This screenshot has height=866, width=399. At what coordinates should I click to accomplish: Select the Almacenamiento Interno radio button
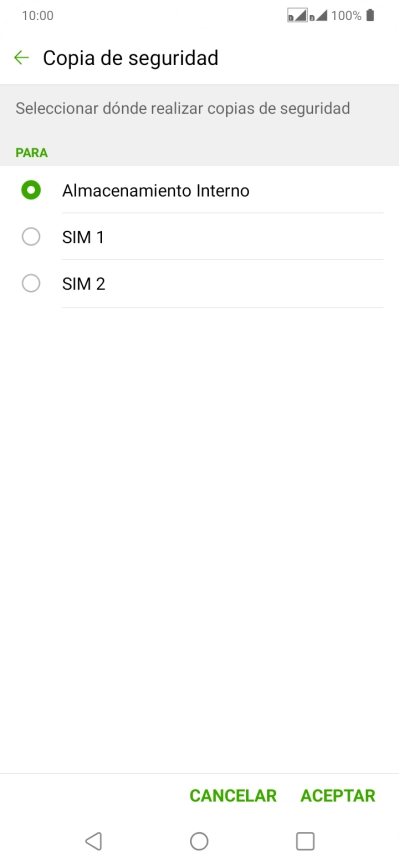[x=31, y=191]
